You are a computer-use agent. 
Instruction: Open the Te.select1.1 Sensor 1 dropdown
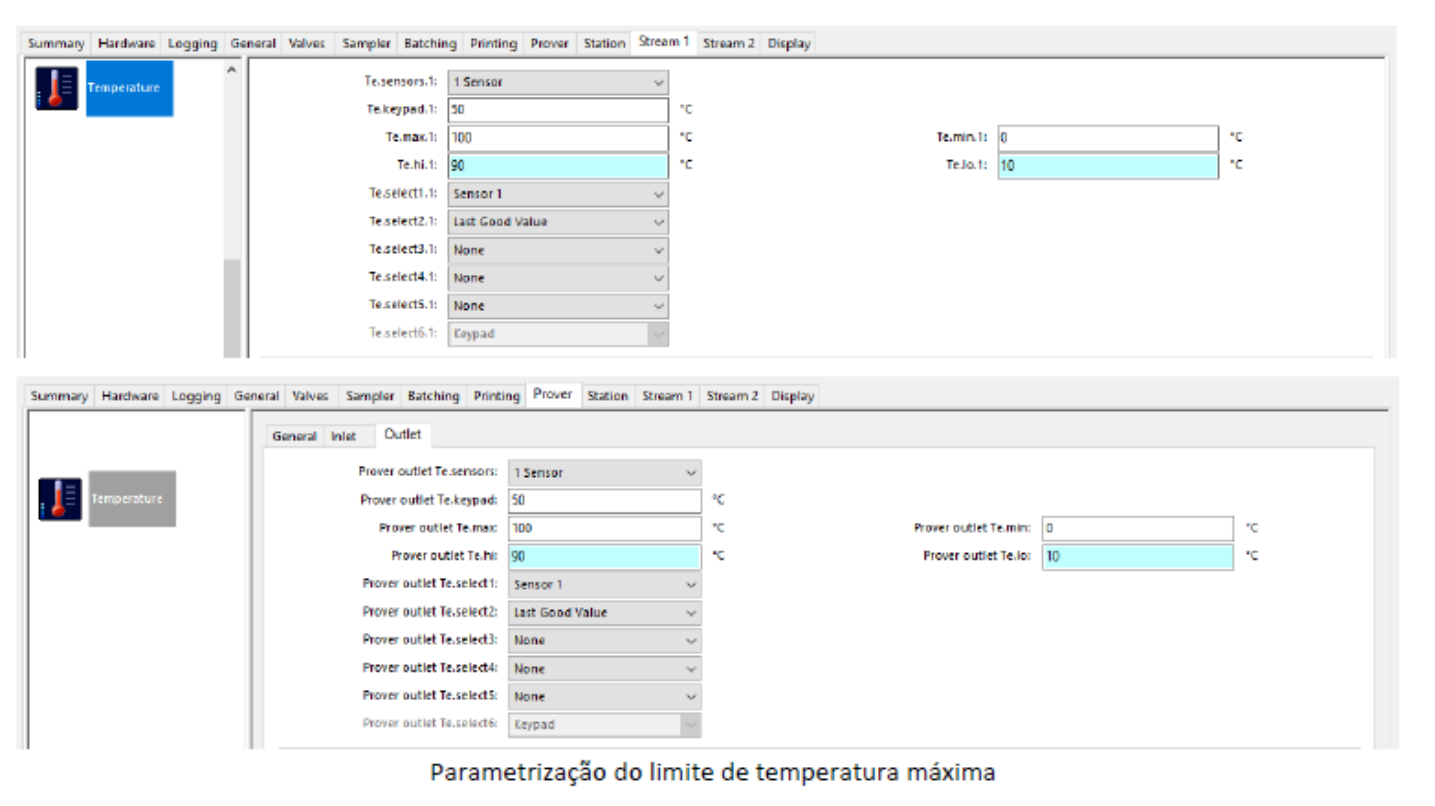click(558, 194)
